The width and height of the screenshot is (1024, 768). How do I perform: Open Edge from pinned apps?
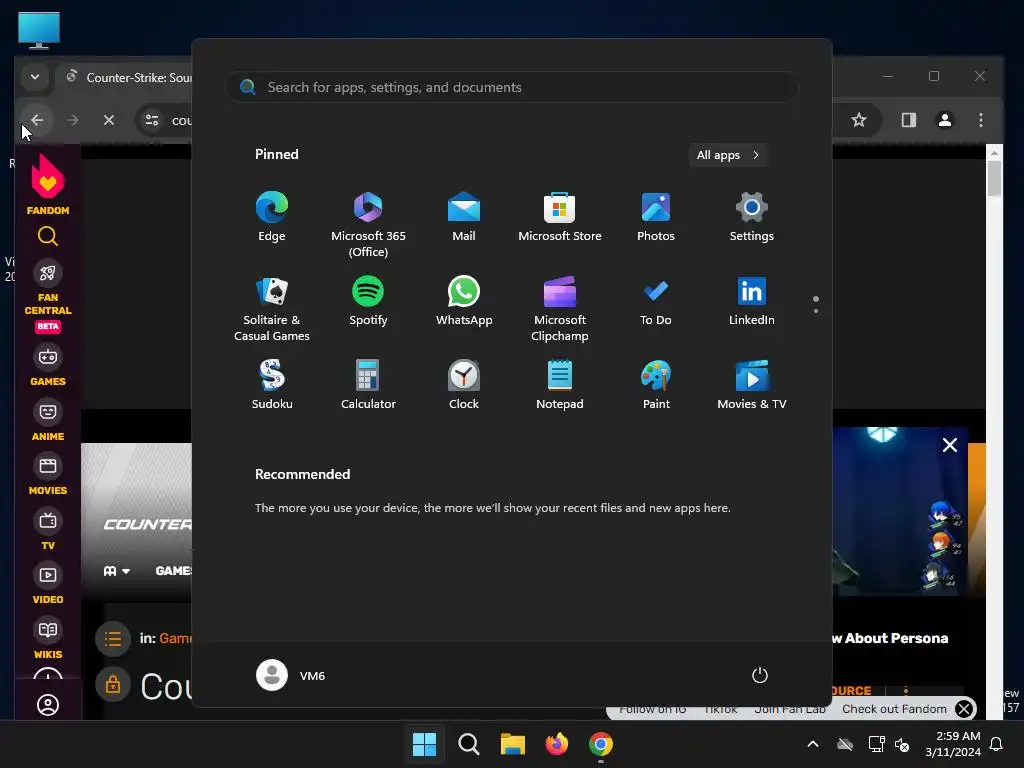[272, 217]
